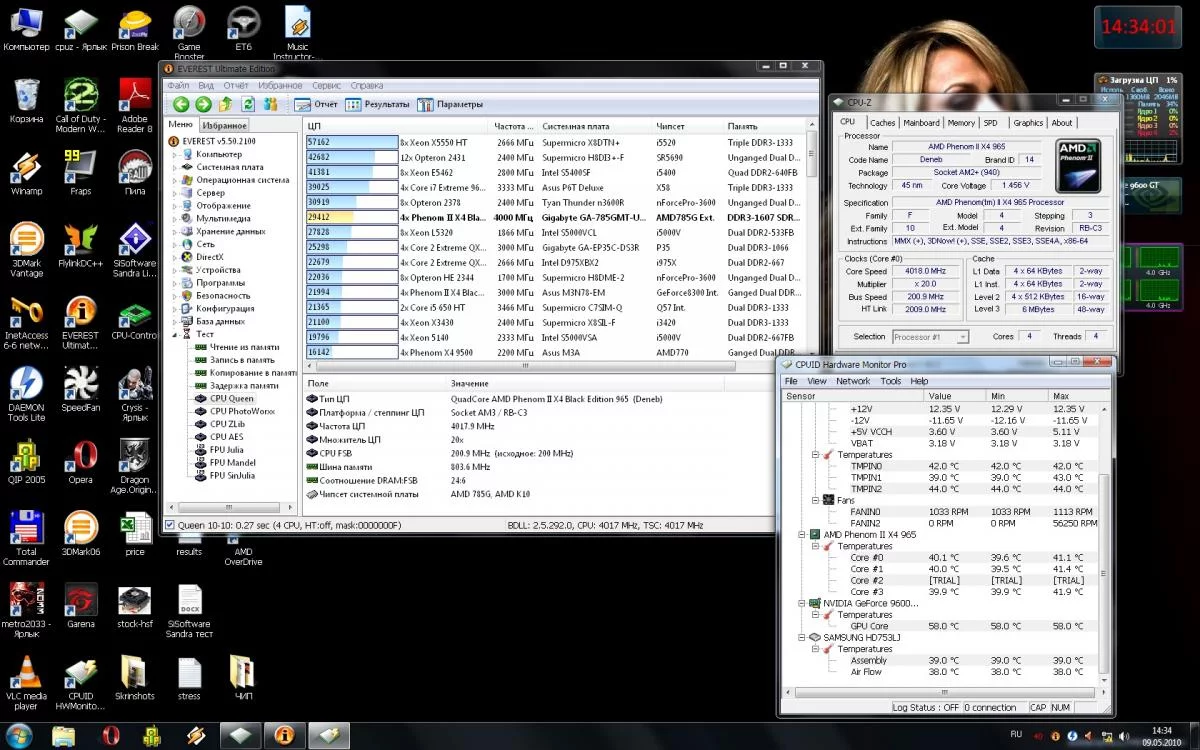
Task: Click the Windows Start button
Action: (x=18, y=735)
